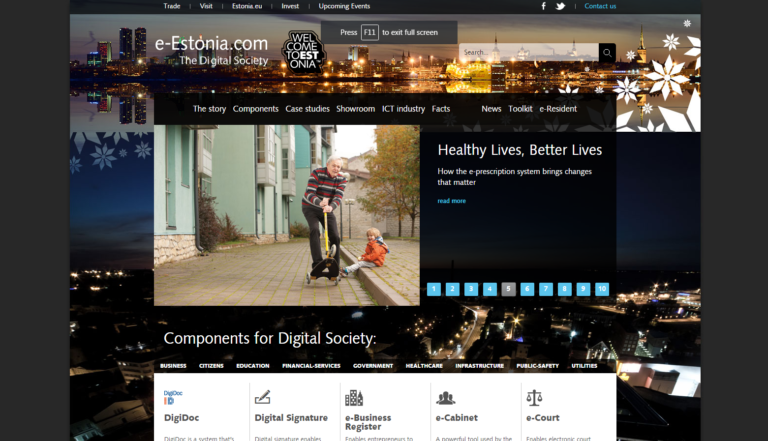Open the e-Business Register component title
The width and height of the screenshot is (768, 441).
tap(368, 422)
